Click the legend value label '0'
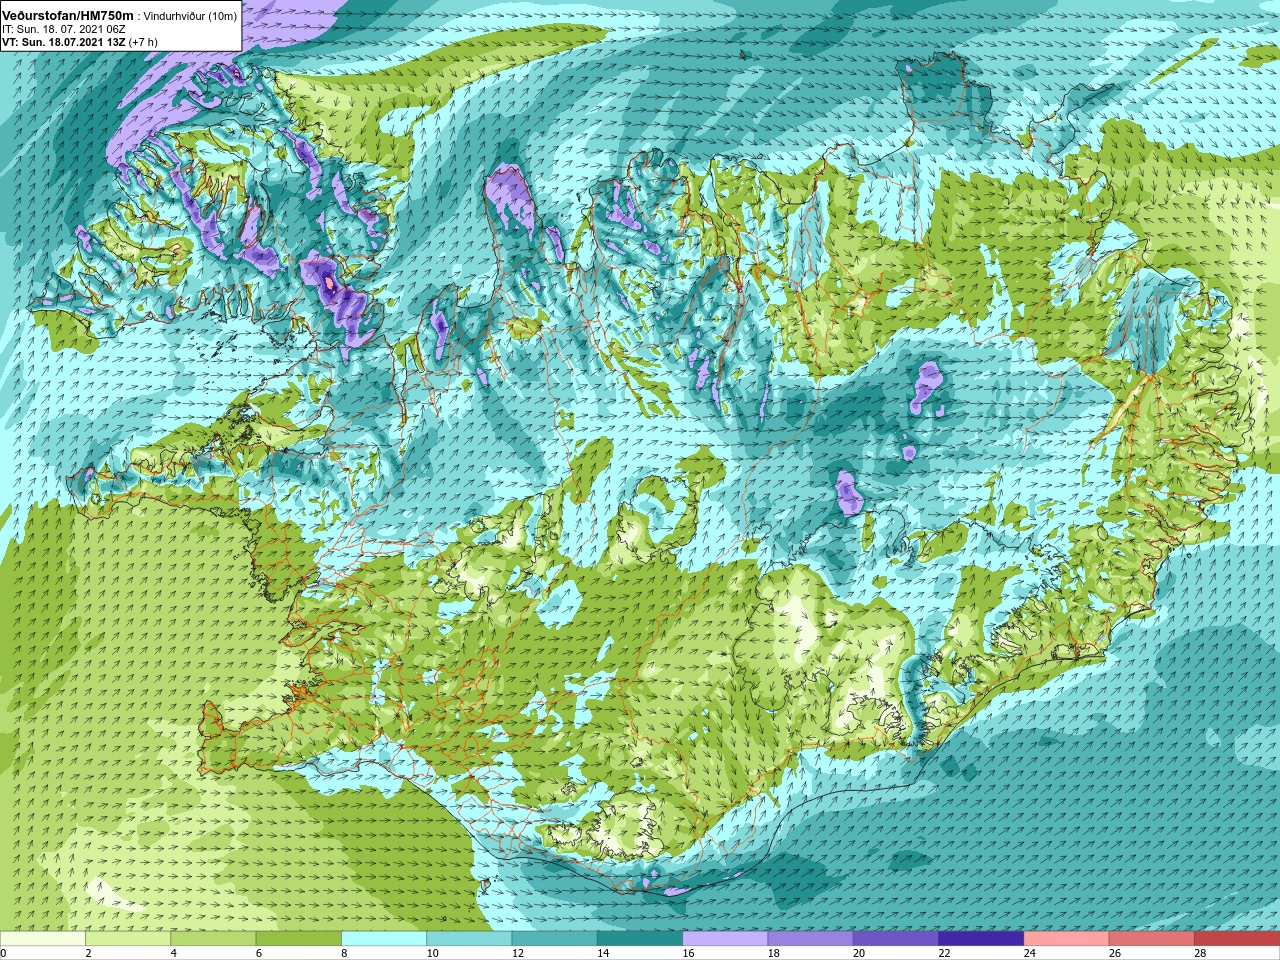 (4, 953)
